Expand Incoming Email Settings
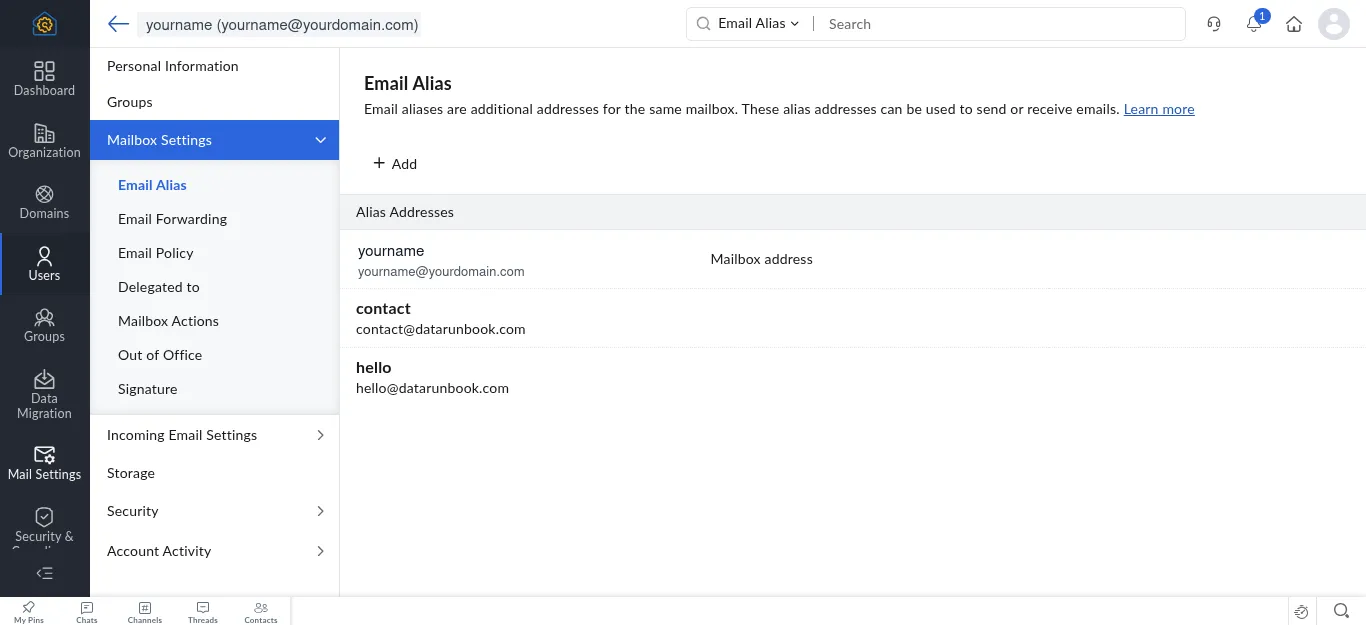This screenshot has height=625, width=1366. click(x=214, y=435)
